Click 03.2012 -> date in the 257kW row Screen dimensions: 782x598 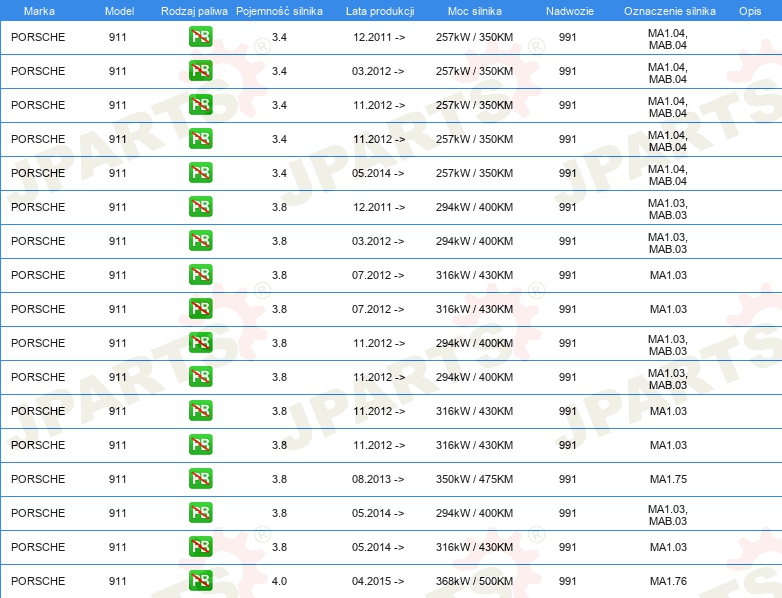(x=378, y=71)
